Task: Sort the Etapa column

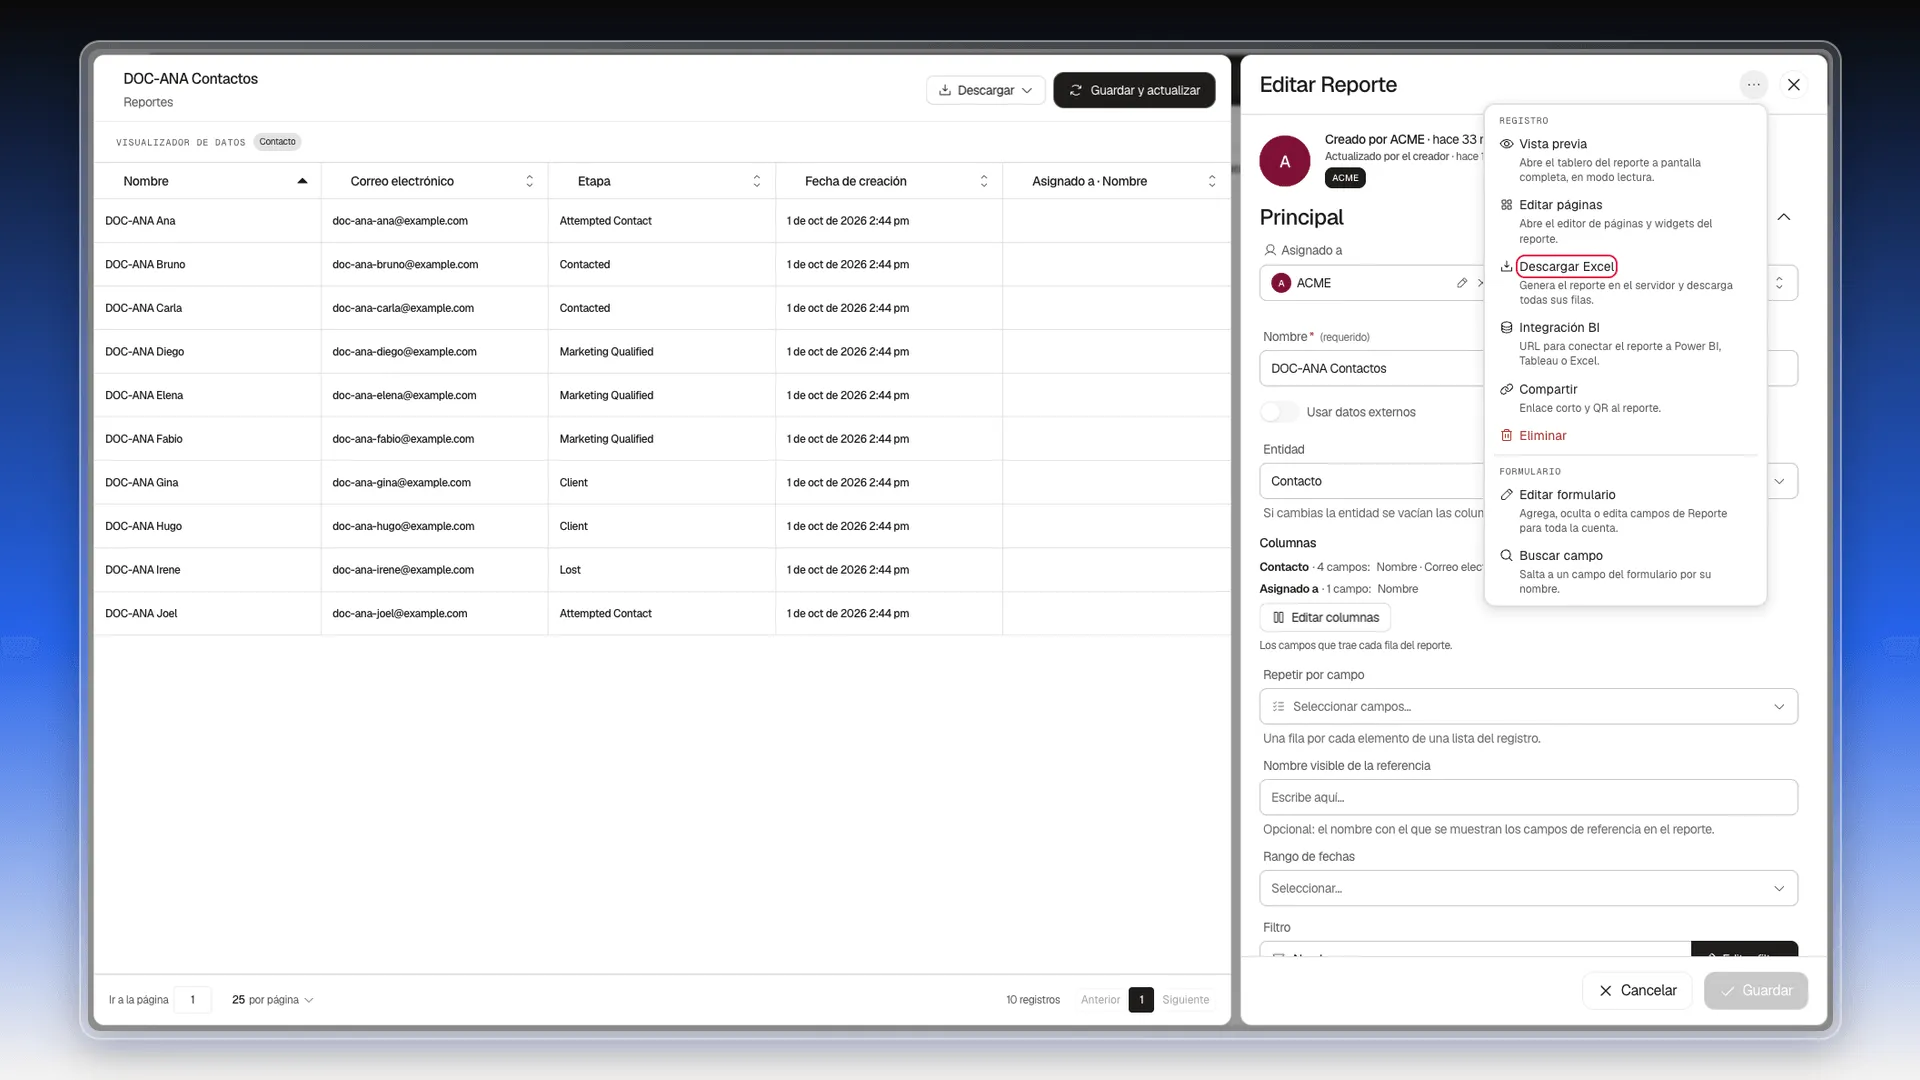Action: [x=757, y=181]
